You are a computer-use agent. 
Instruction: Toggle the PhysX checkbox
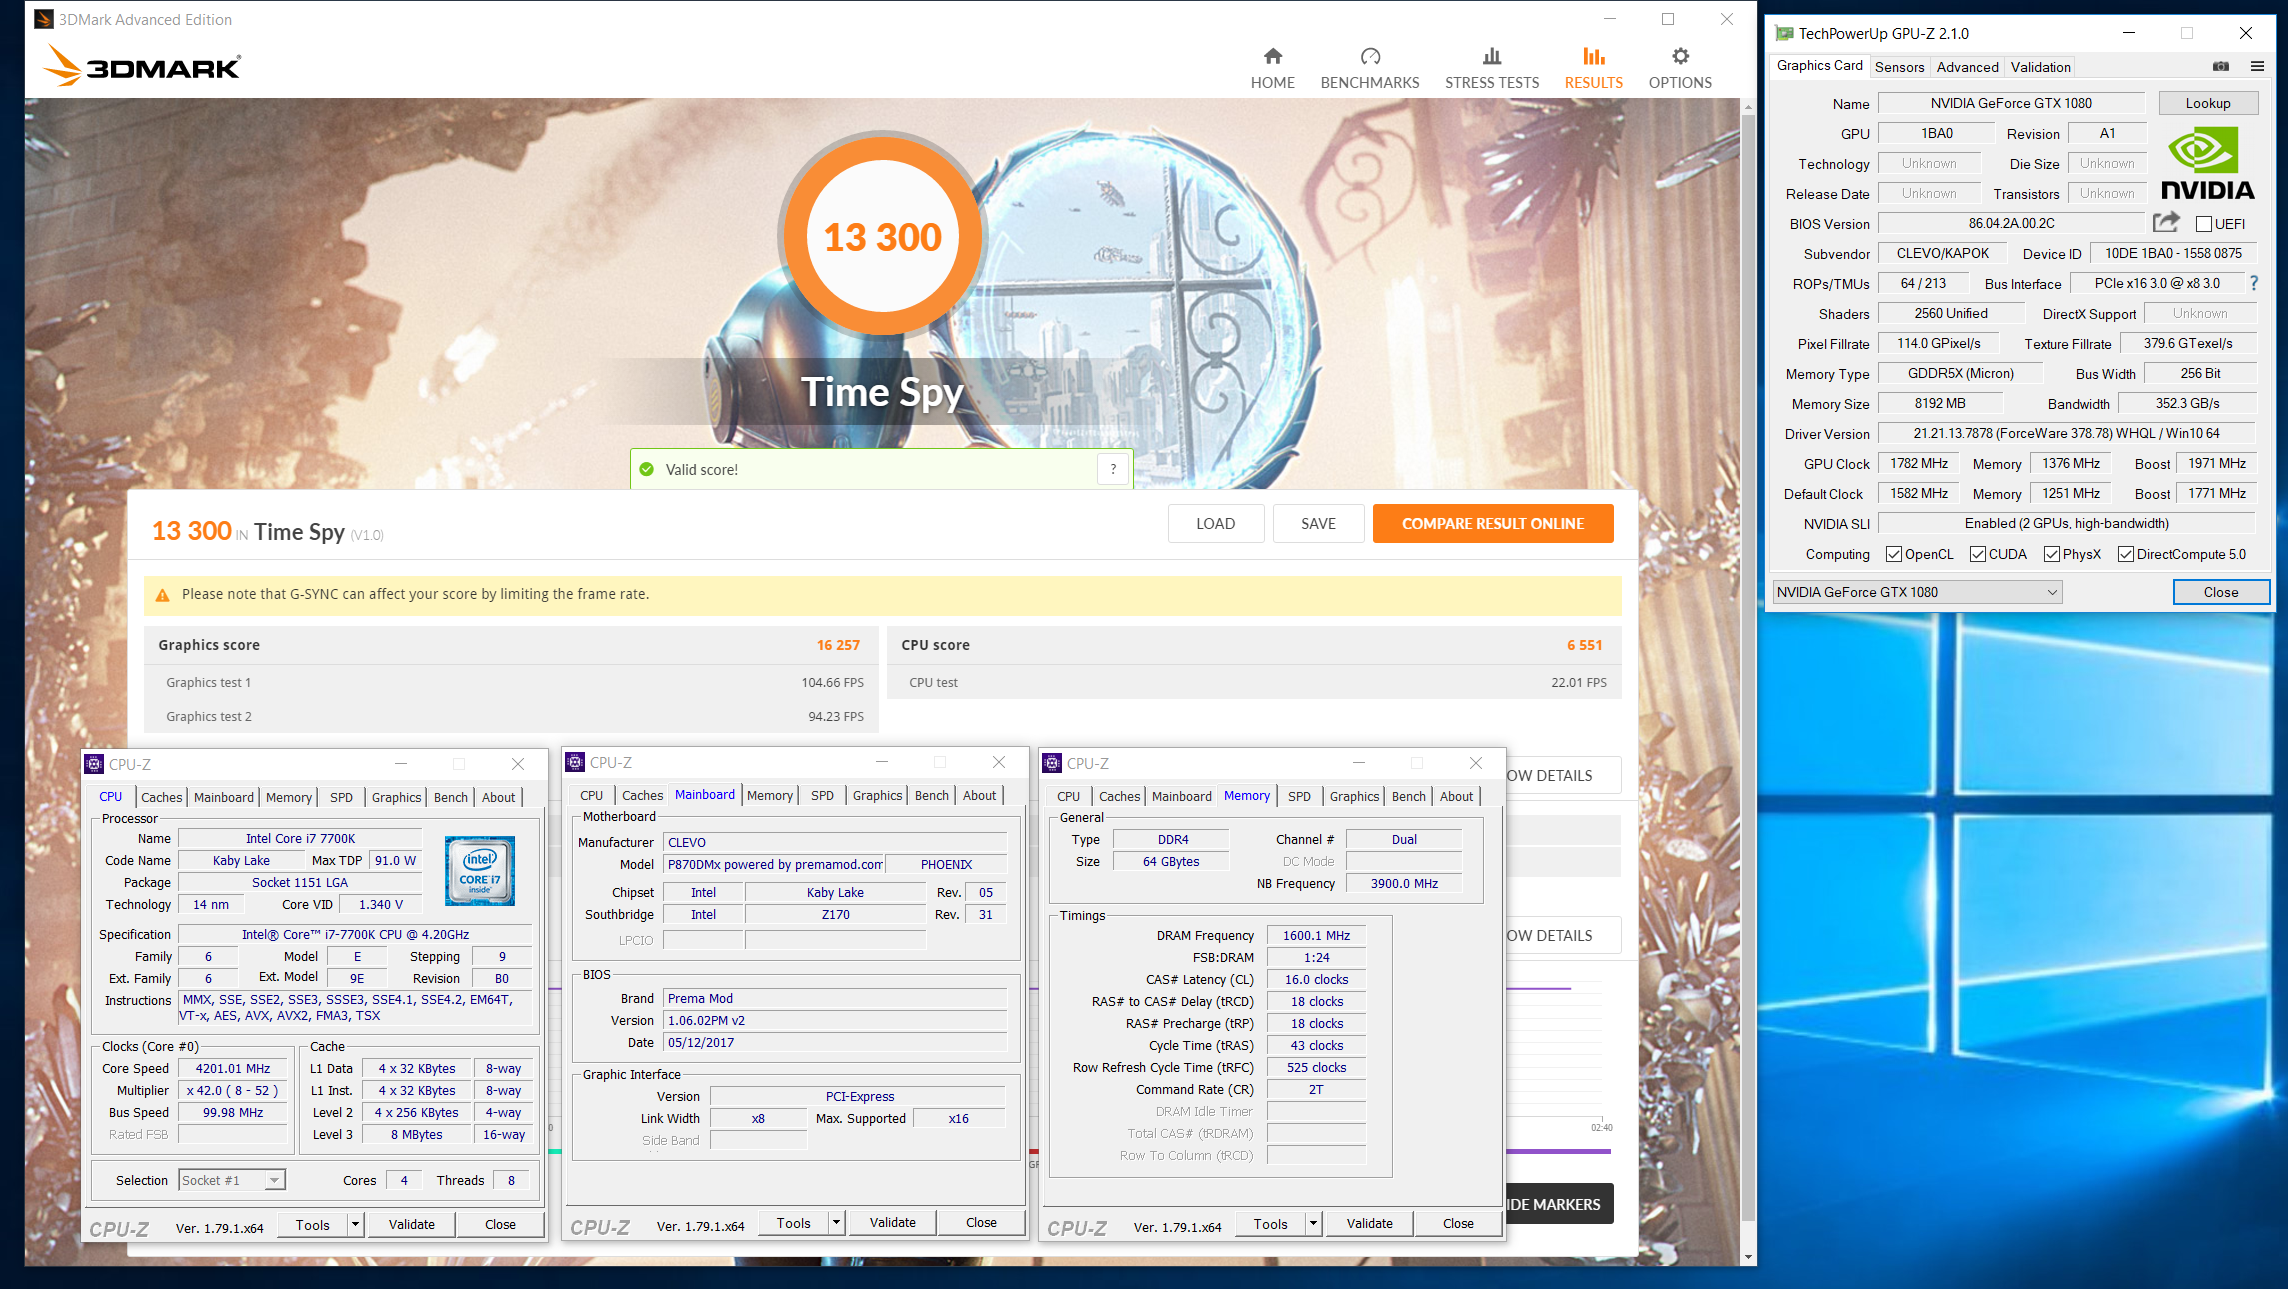coord(2051,554)
